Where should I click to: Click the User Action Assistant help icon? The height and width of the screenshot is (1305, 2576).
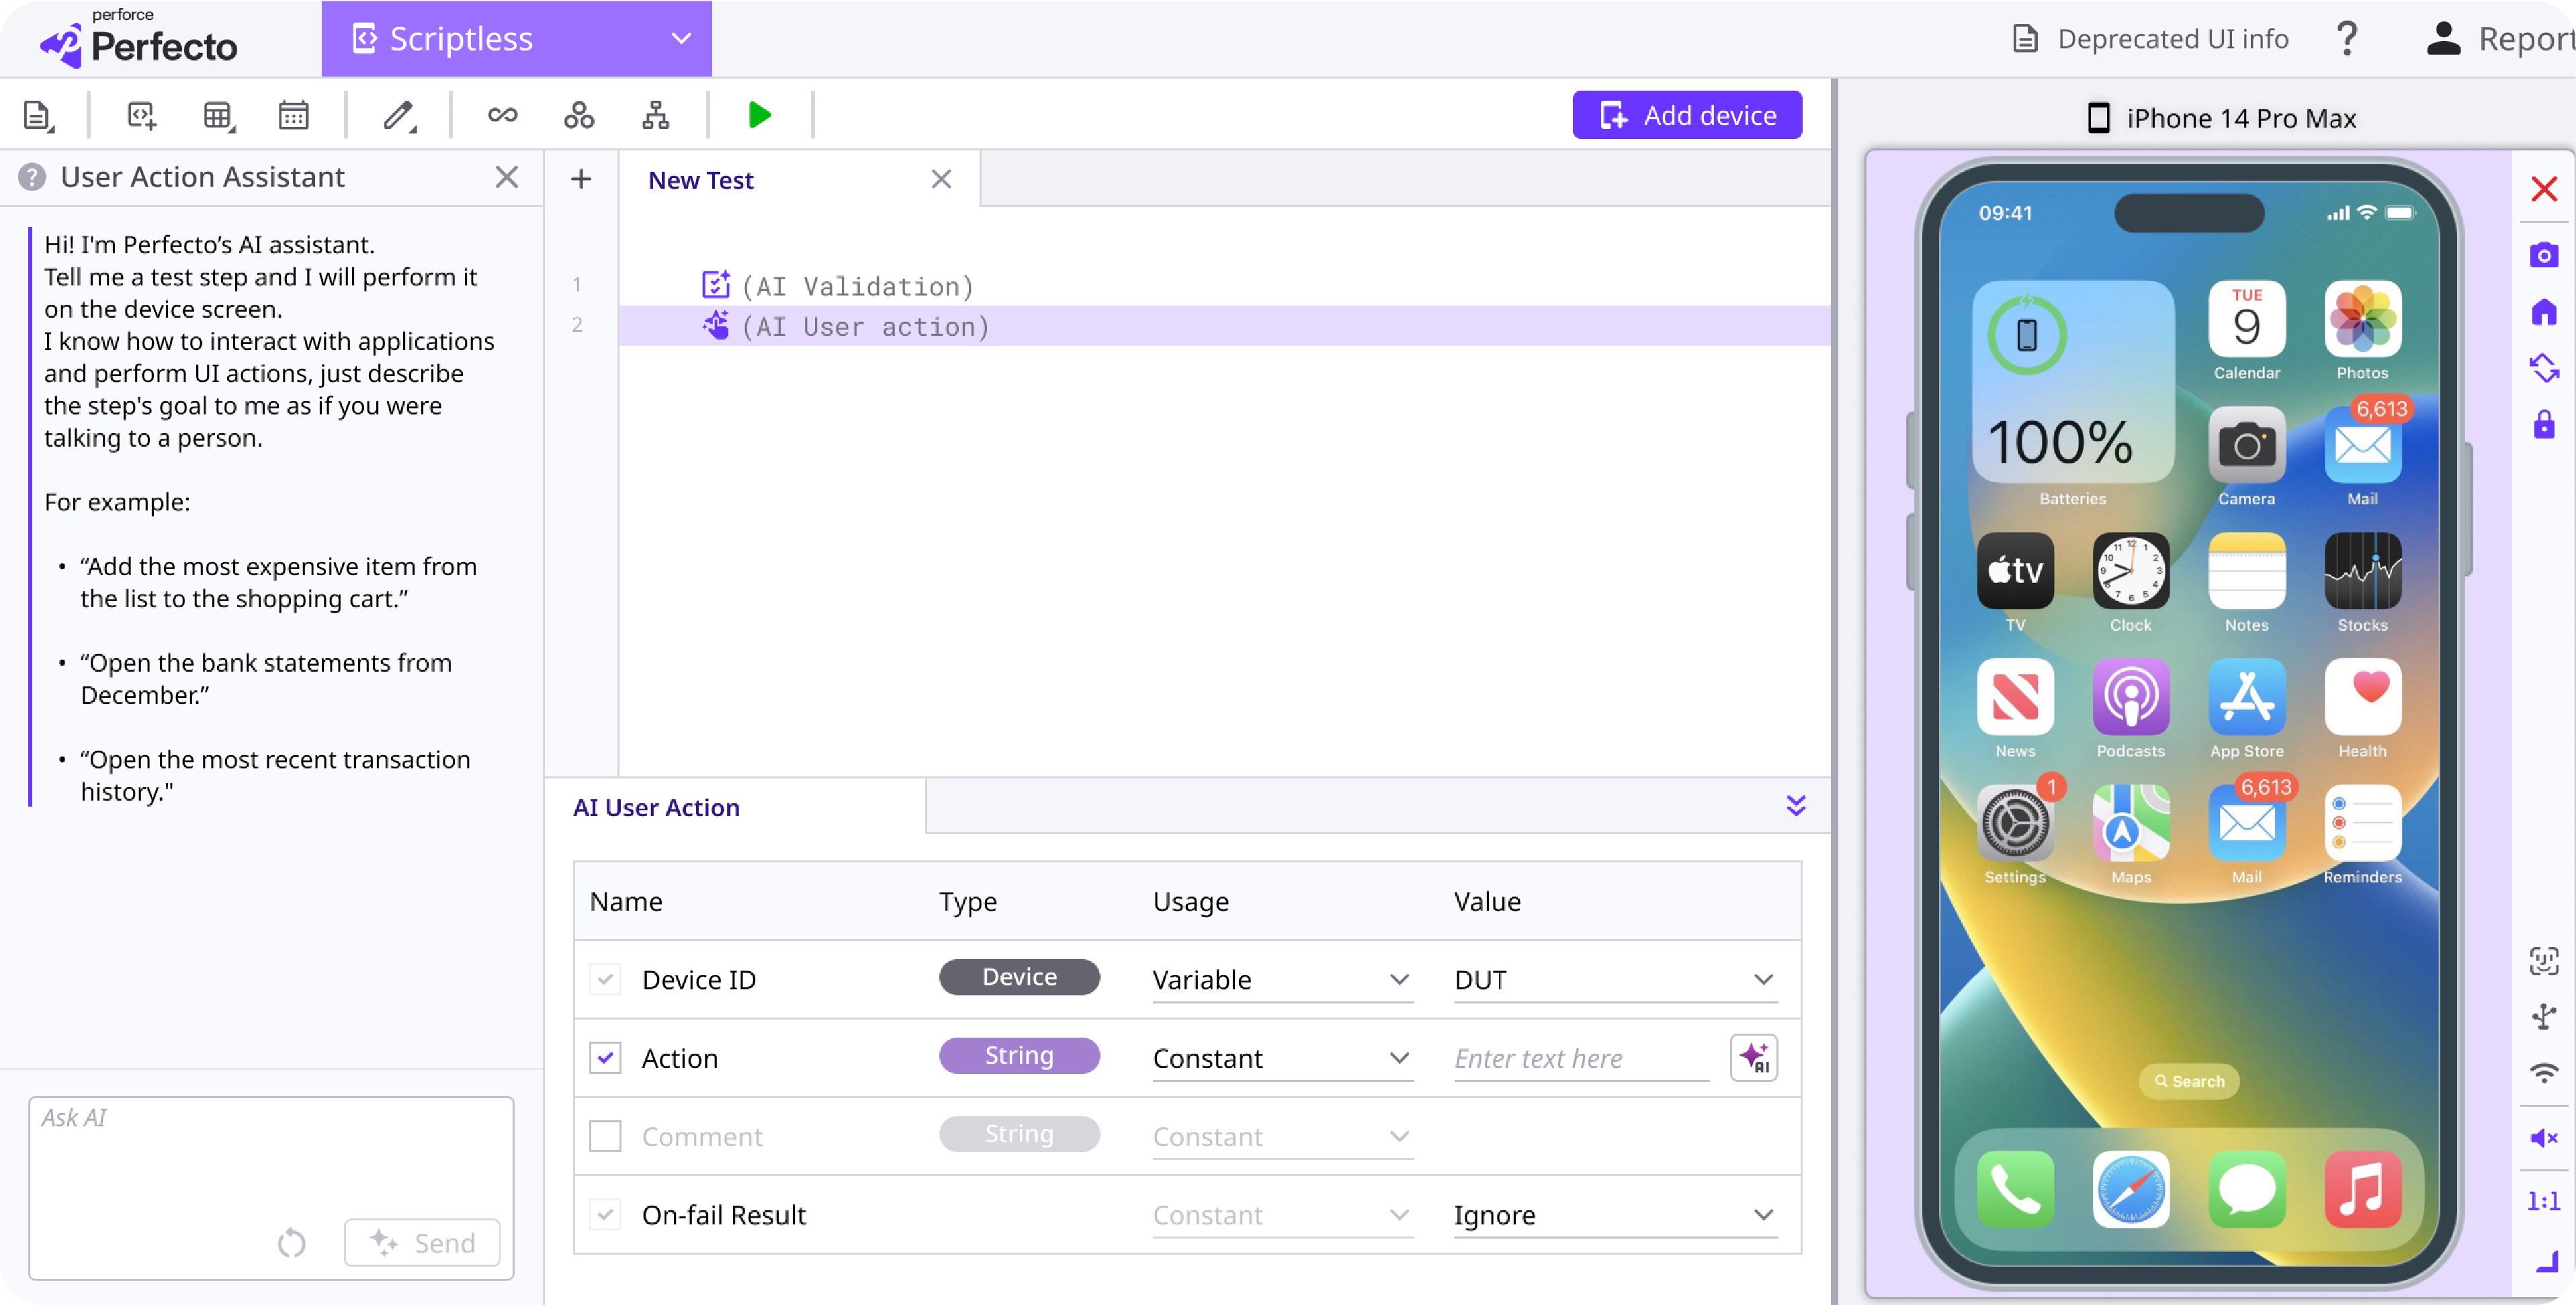pos(32,177)
